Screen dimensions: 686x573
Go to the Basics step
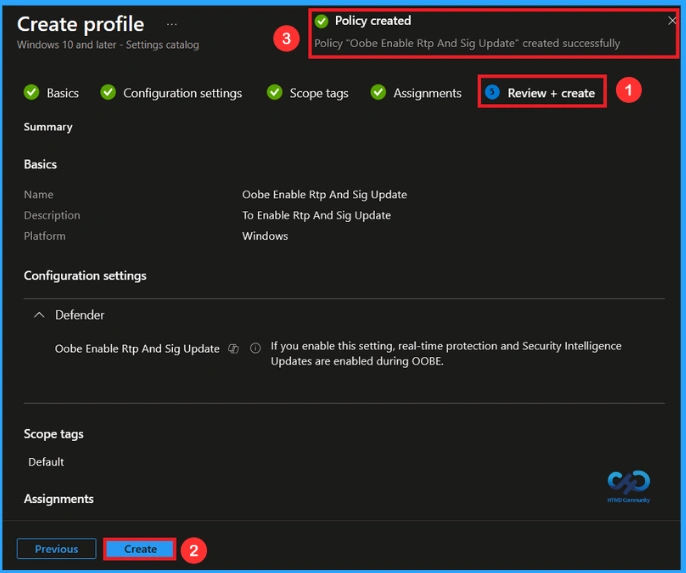coord(63,93)
